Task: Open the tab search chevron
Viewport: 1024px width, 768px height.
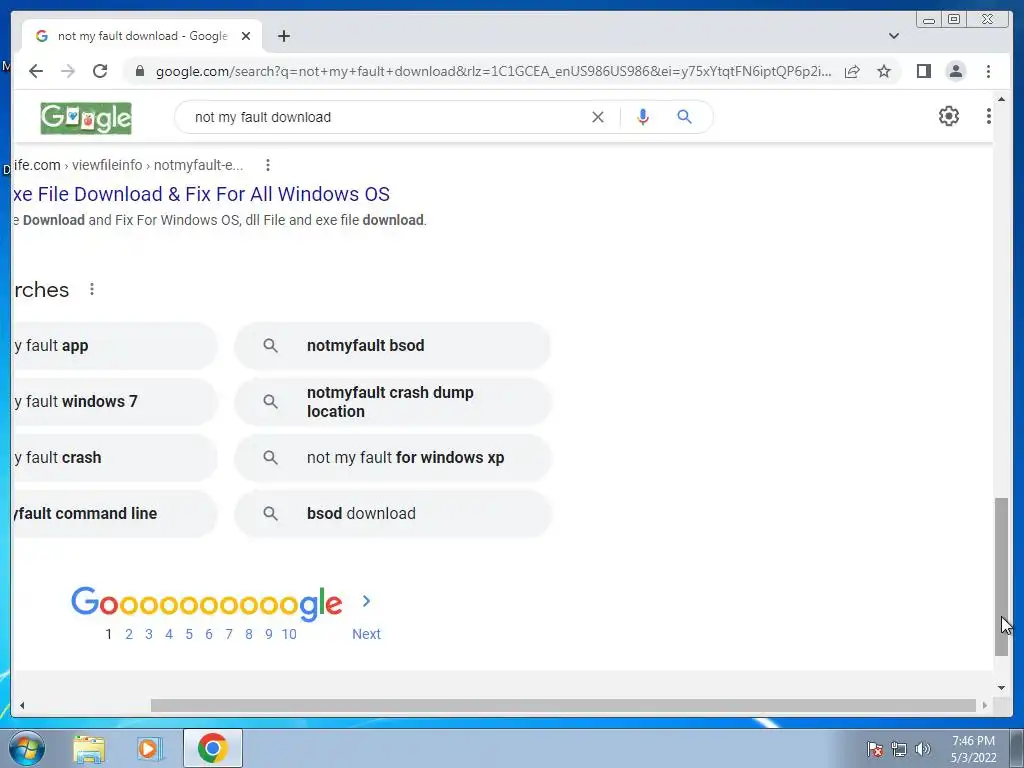Action: [893, 36]
